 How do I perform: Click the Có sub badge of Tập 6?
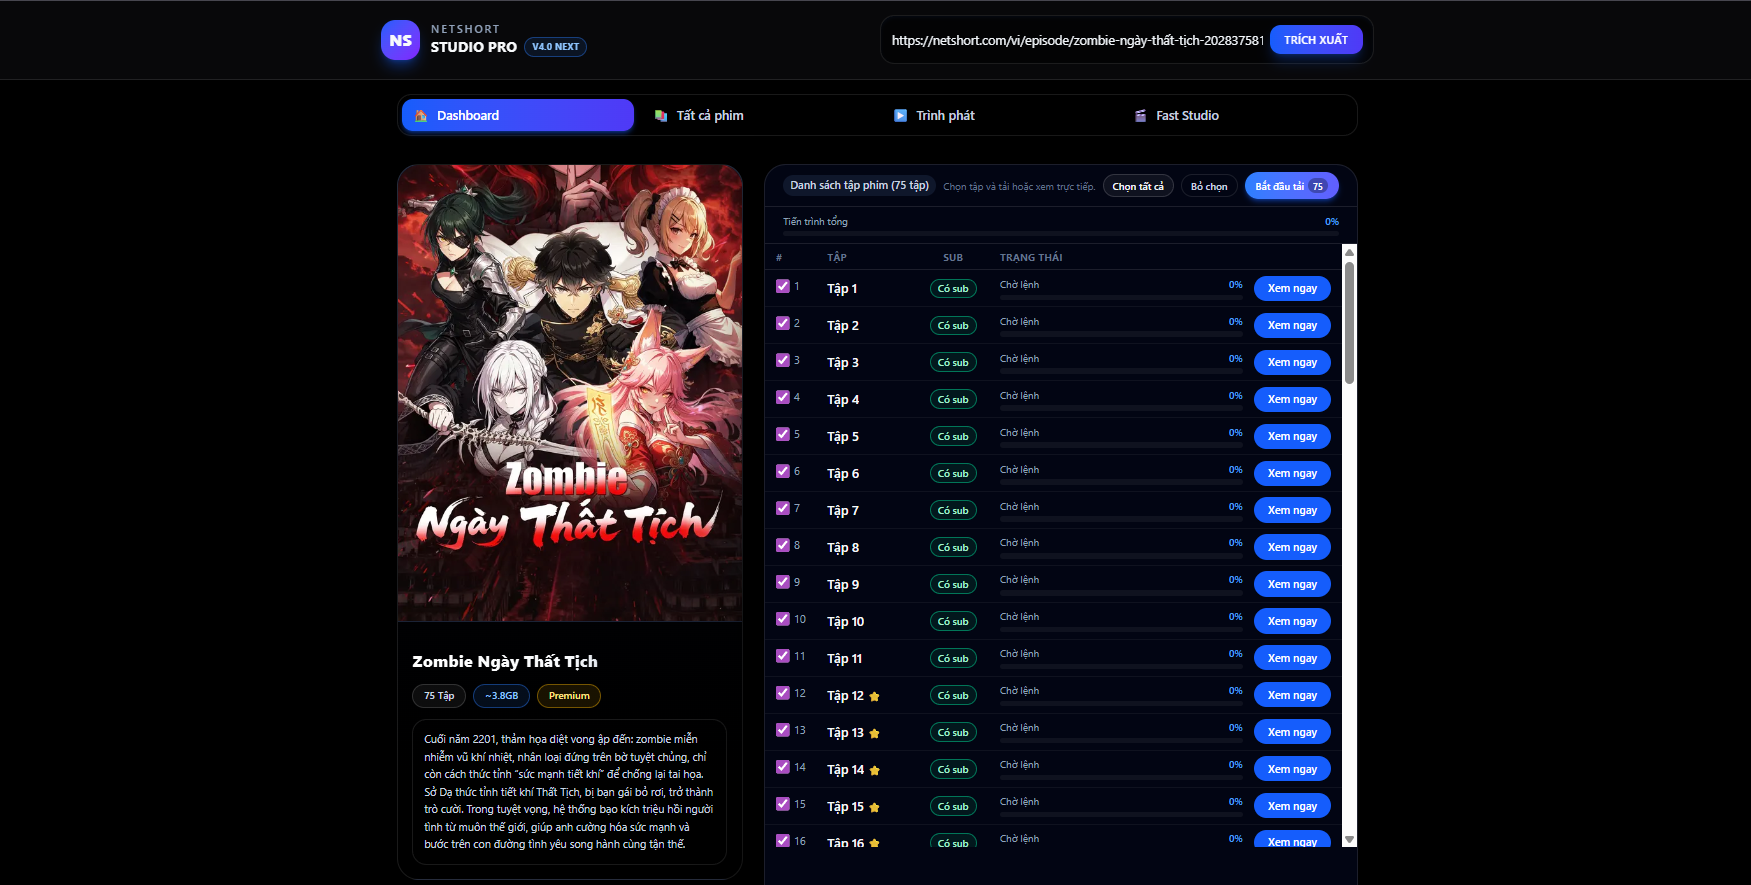[x=953, y=474]
